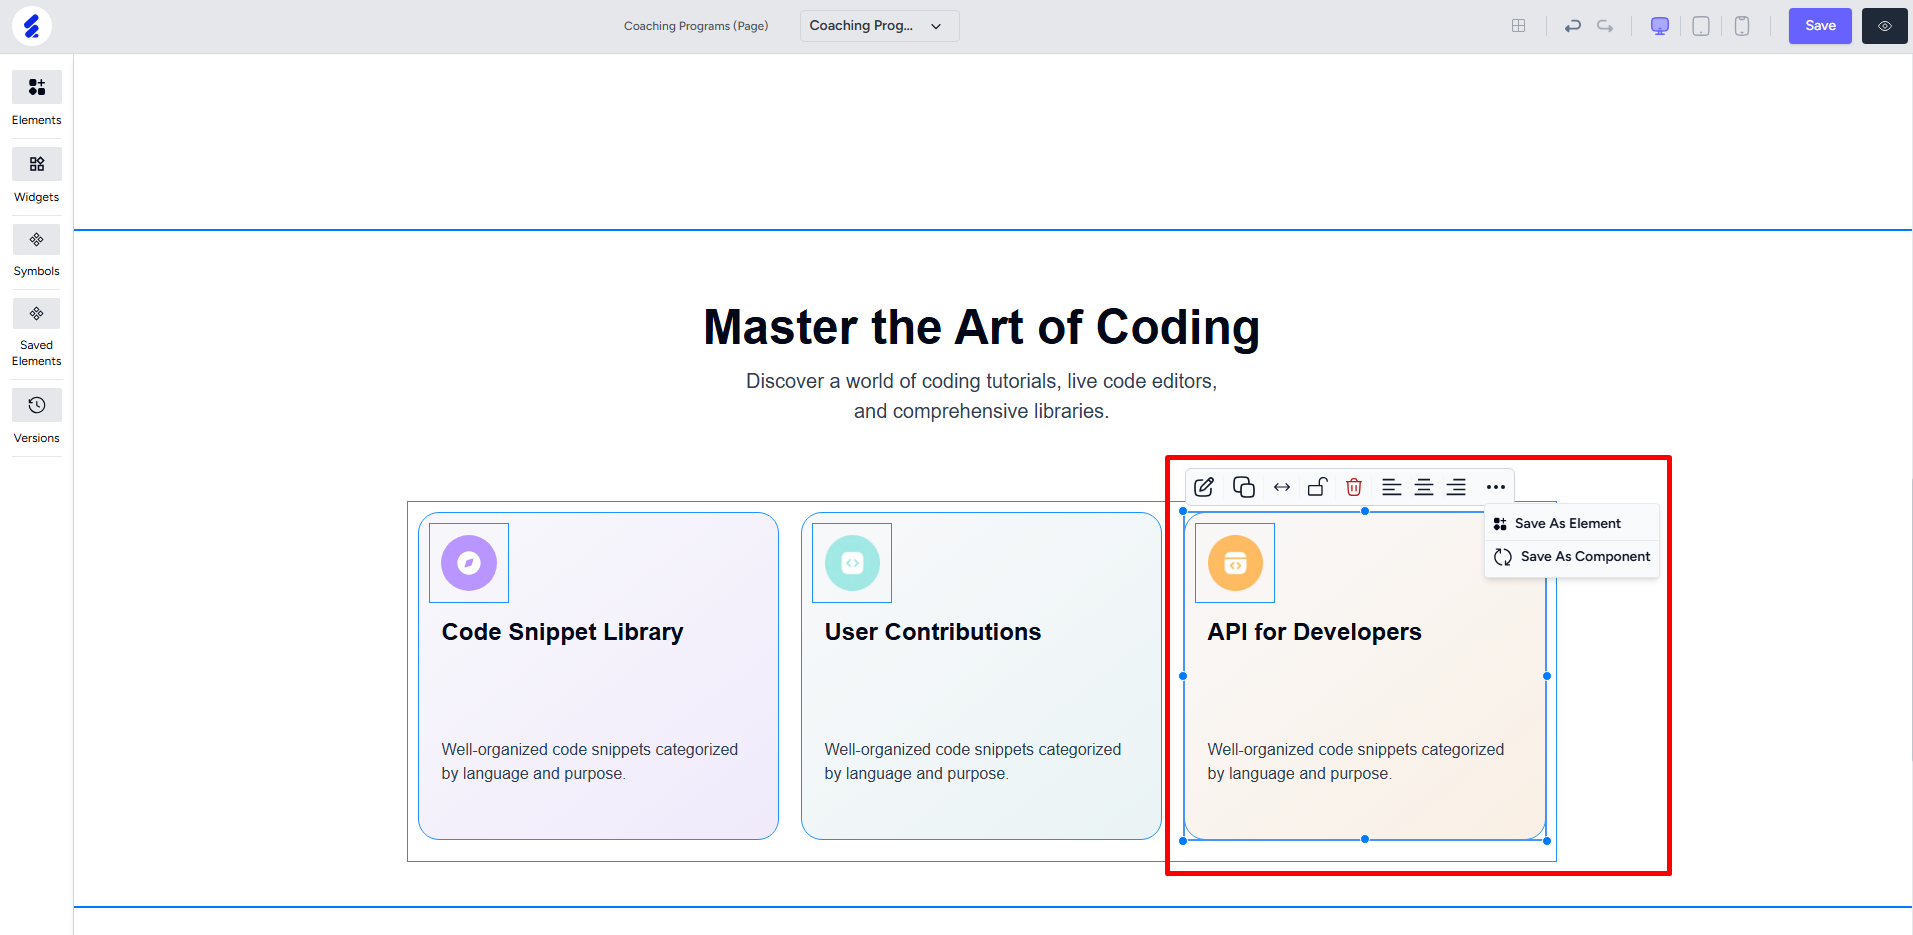Click the app logo in the top-left corner
This screenshot has height=935, width=1913.
point(32,26)
